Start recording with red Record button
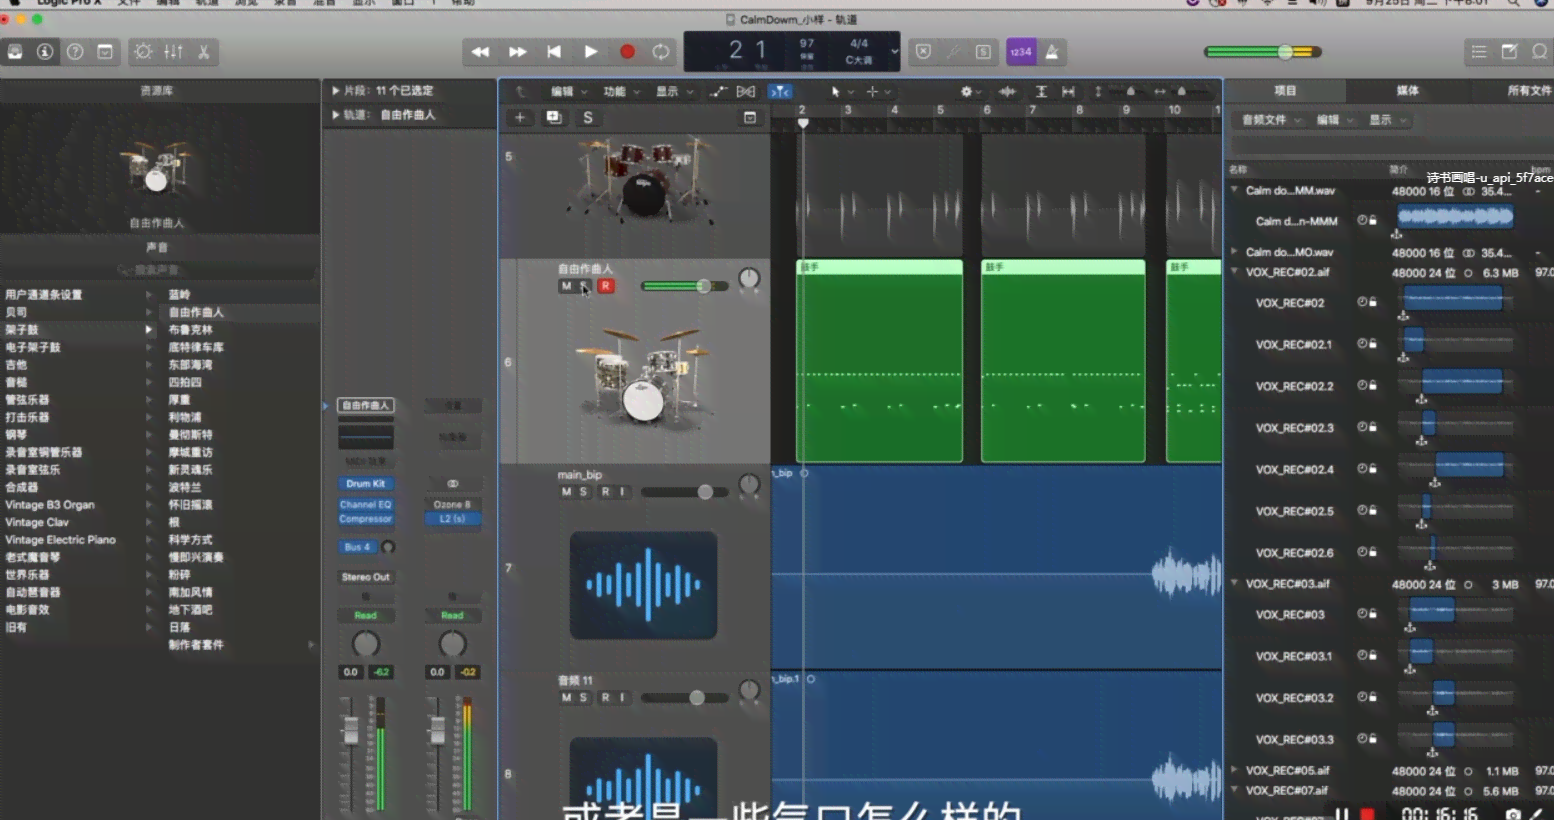 (x=627, y=52)
